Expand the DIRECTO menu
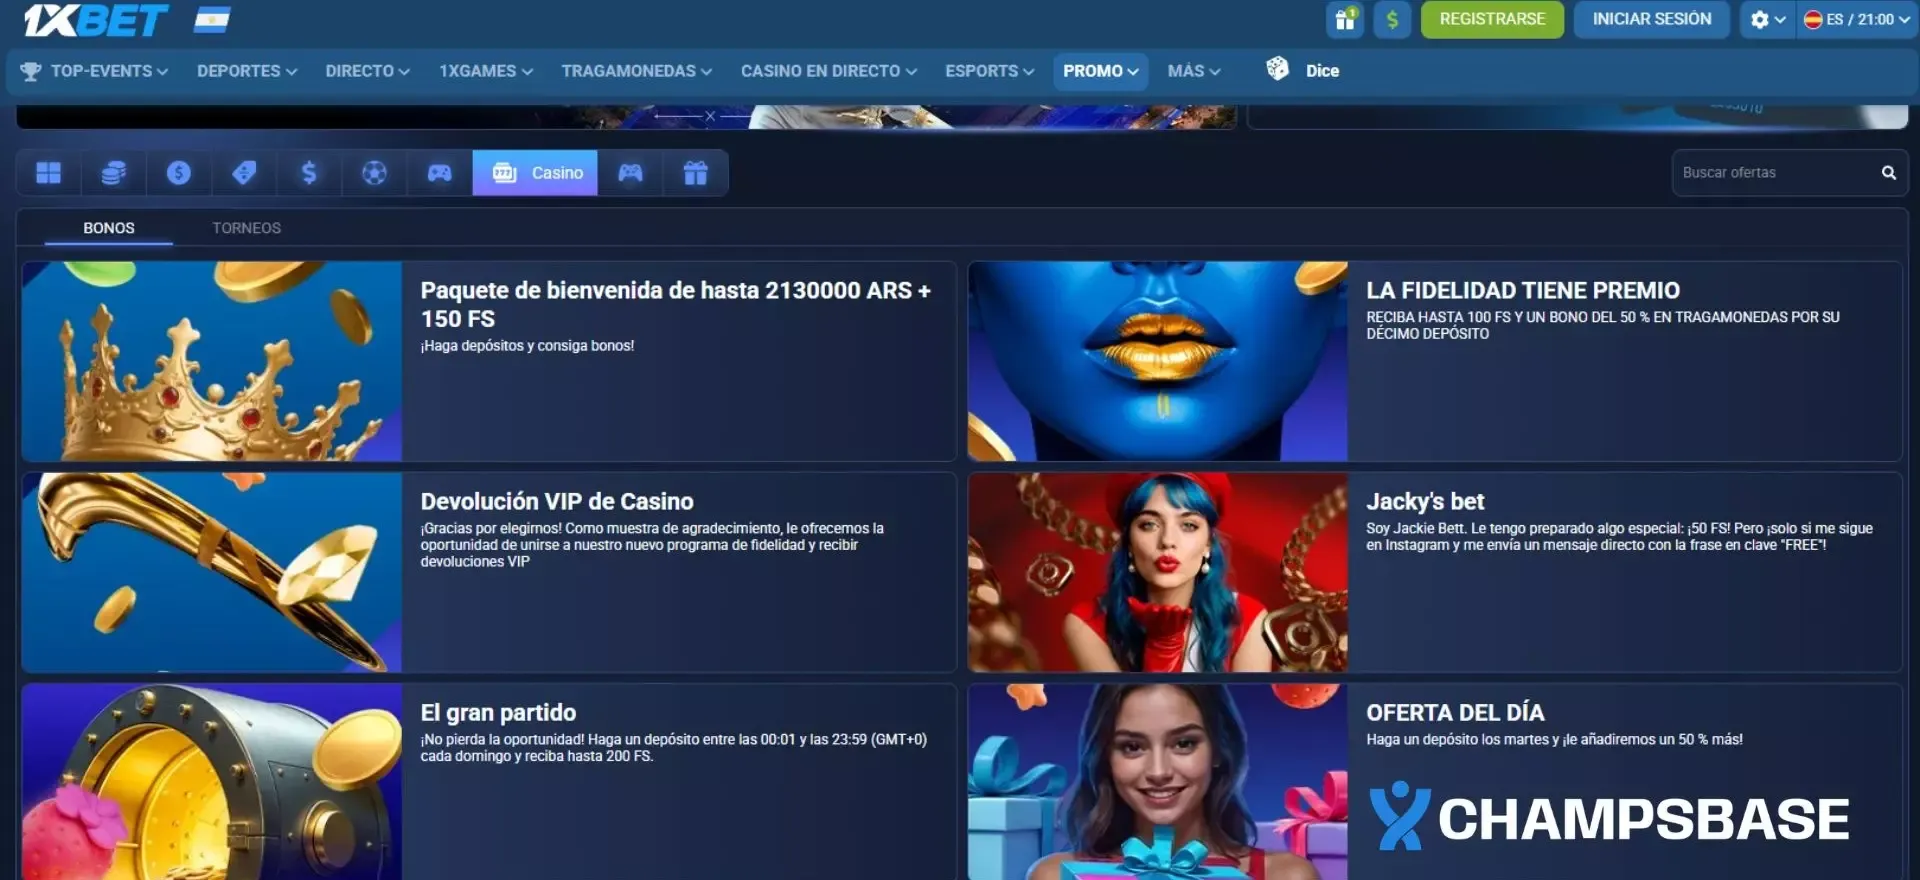This screenshot has width=1920, height=880. click(367, 71)
